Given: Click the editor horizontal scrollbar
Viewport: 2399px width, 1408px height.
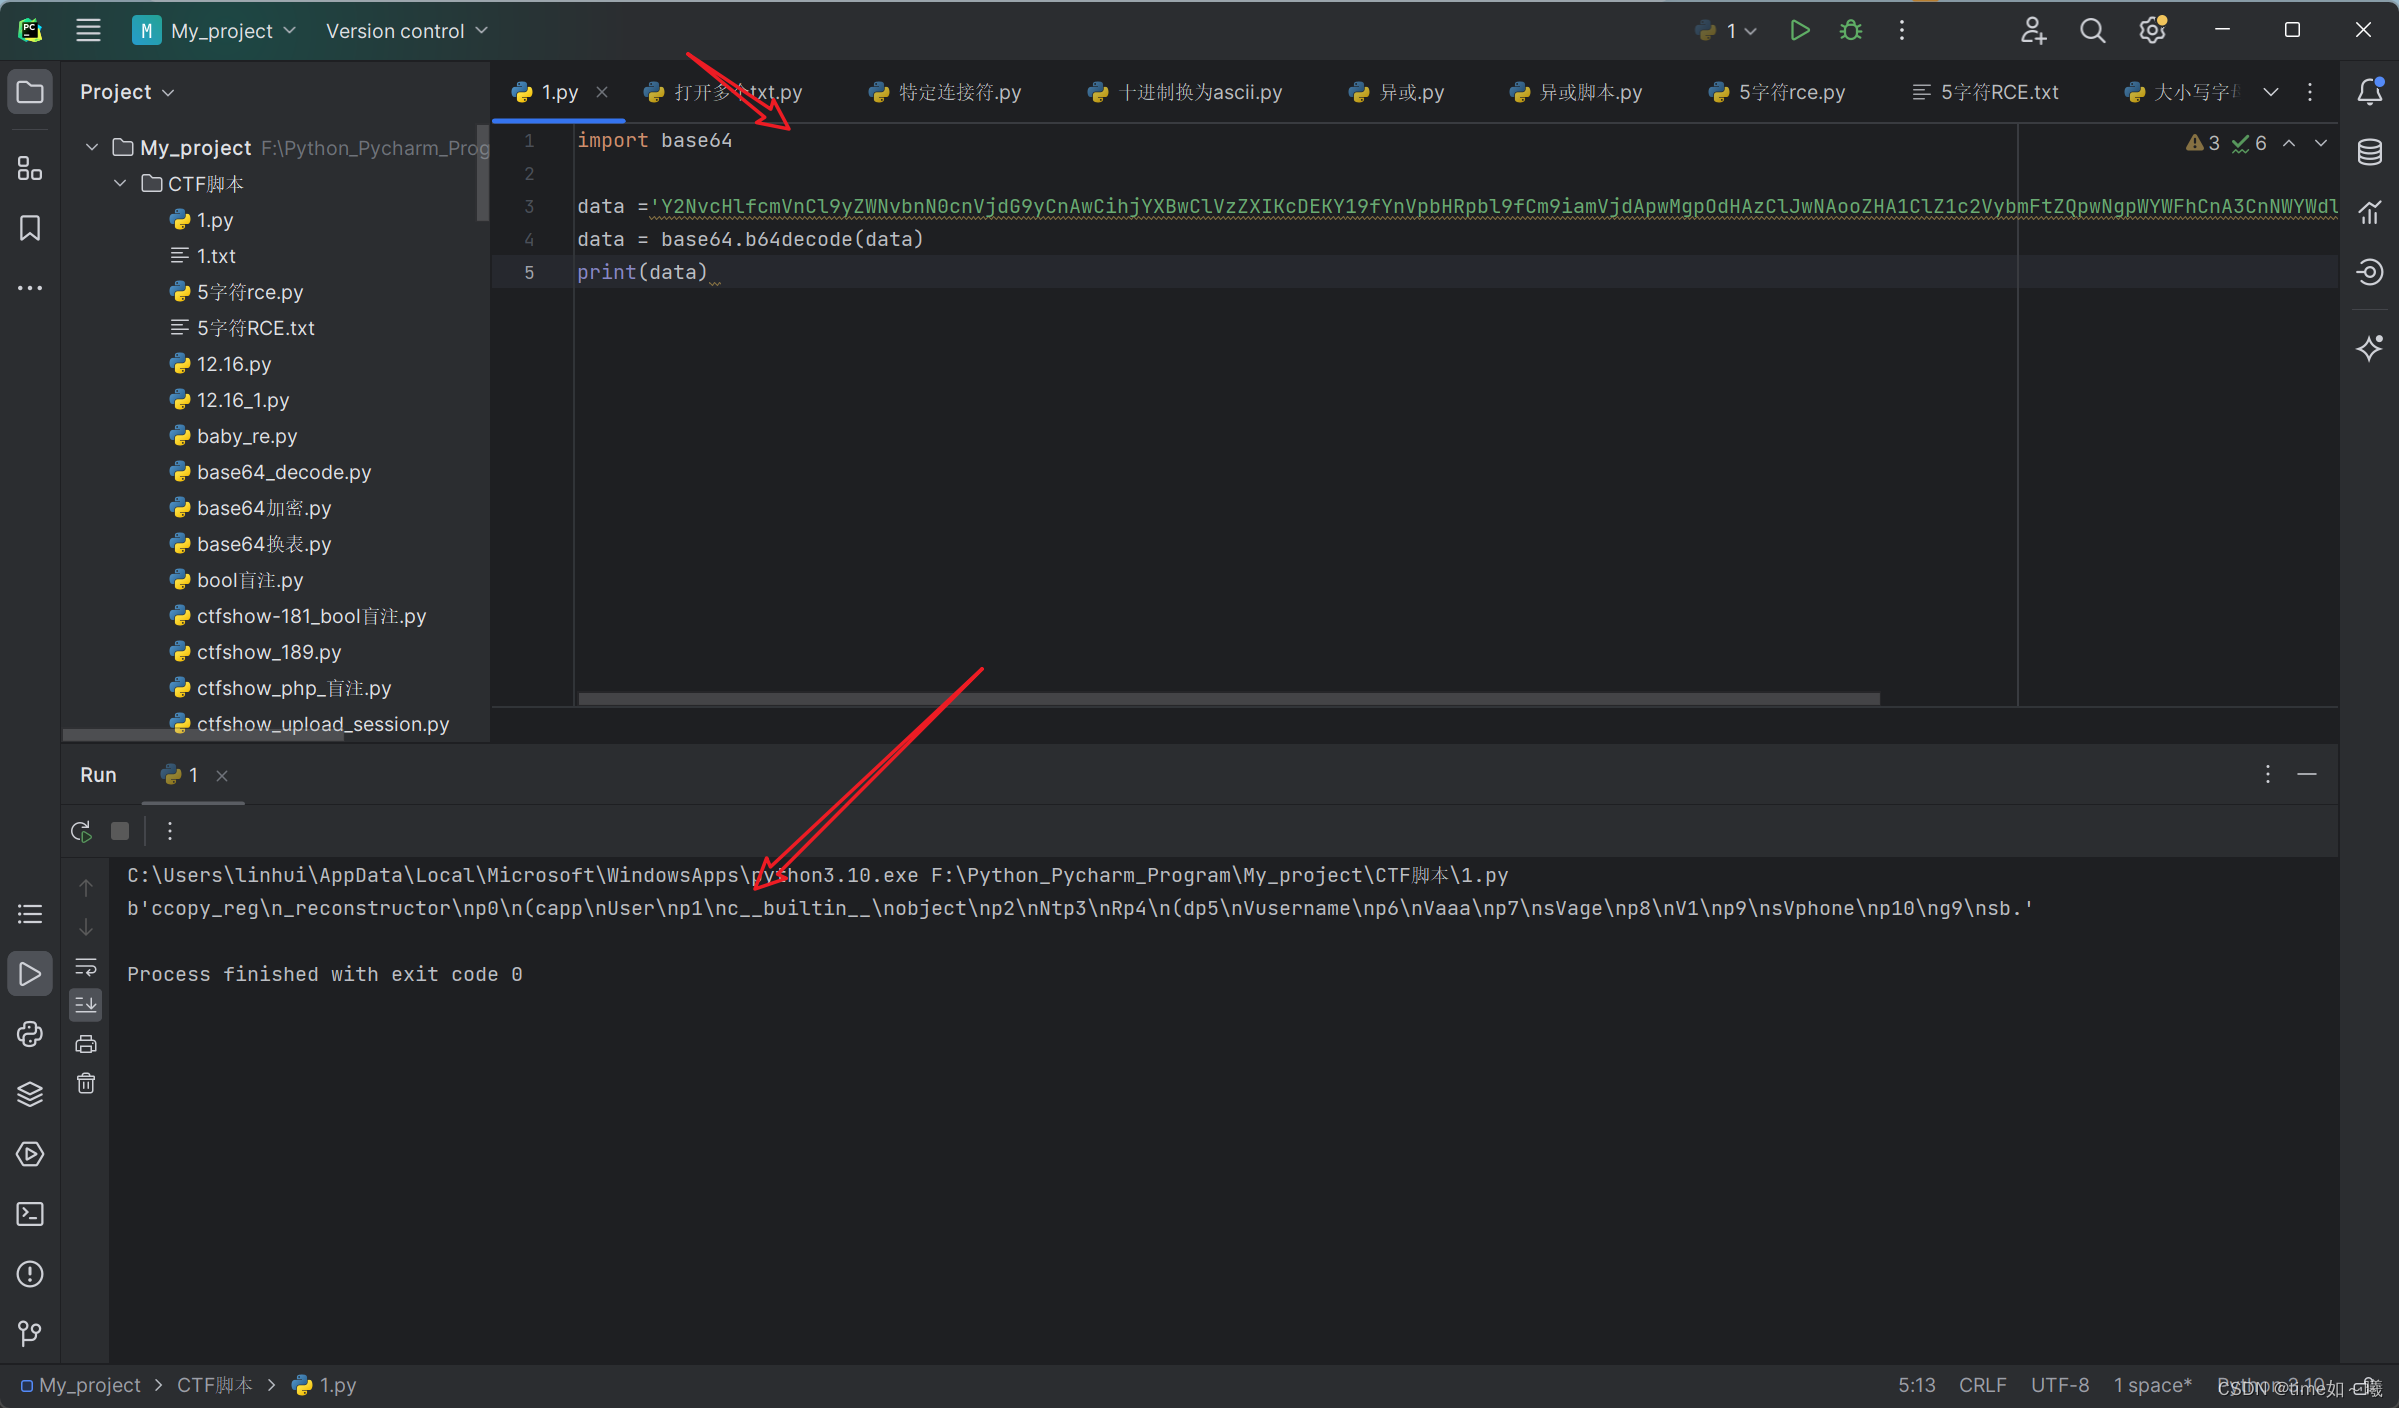Looking at the screenshot, I should click(x=1229, y=699).
